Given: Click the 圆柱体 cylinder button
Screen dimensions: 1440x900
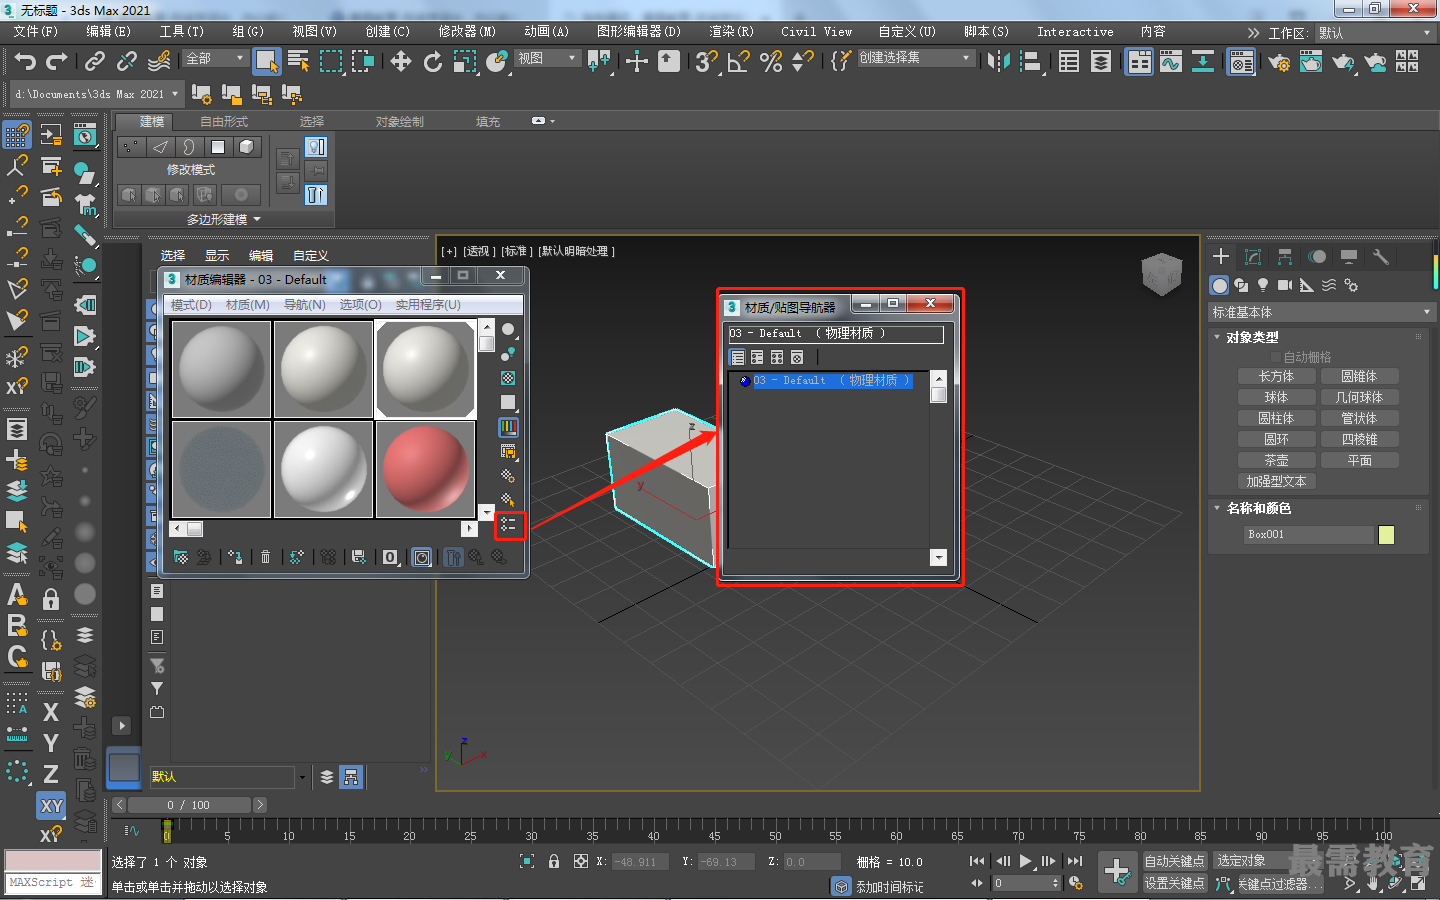Looking at the screenshot, I should (1276, 418).
